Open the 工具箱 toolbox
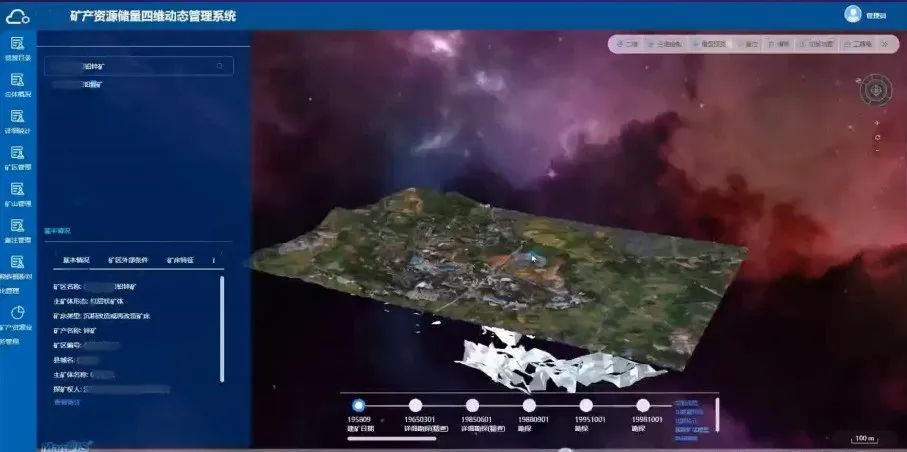The image size is (907, 452). click(x=858, y=44)
